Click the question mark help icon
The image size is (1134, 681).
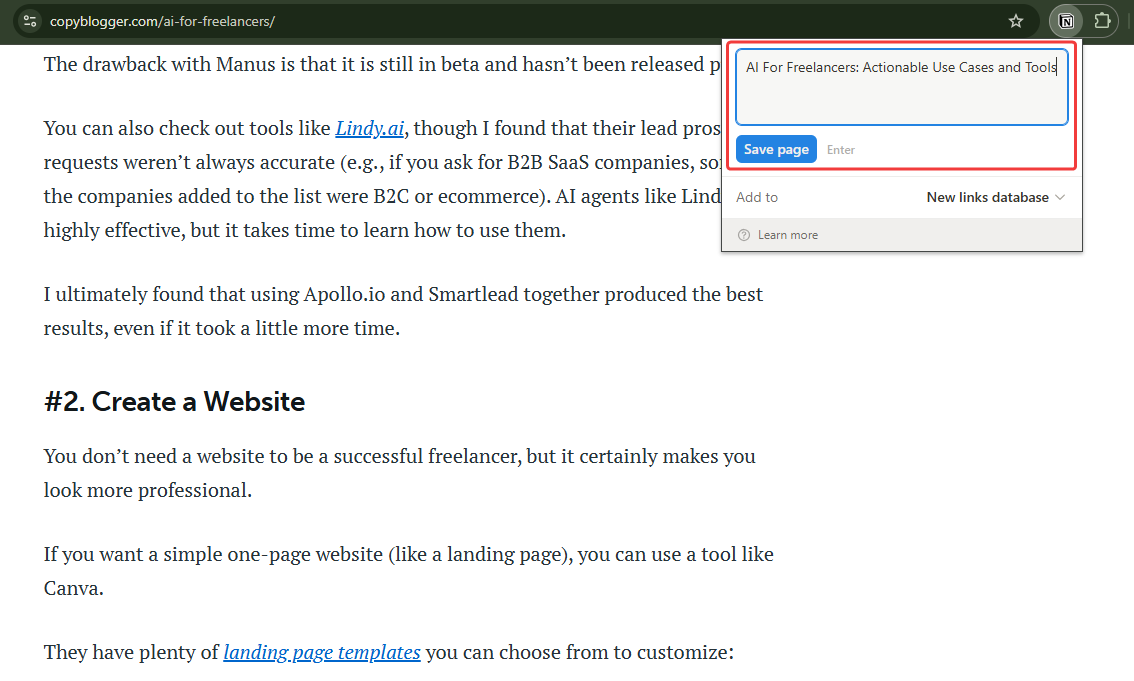coord(743,235)
